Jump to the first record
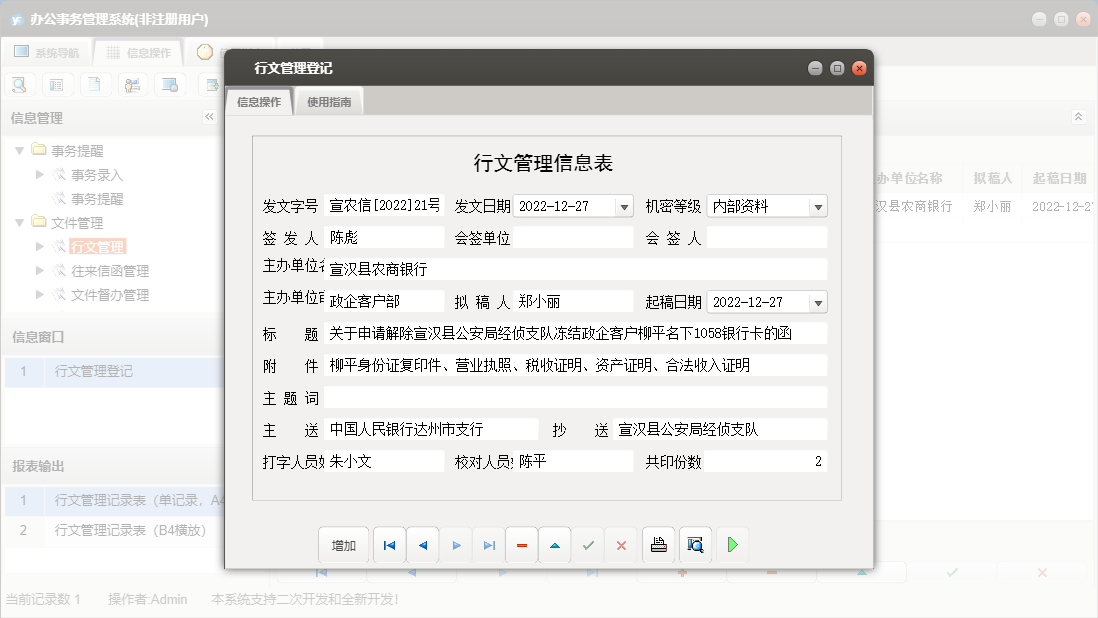The height and width of the screenshot is (618, 1098). [389, 545]
